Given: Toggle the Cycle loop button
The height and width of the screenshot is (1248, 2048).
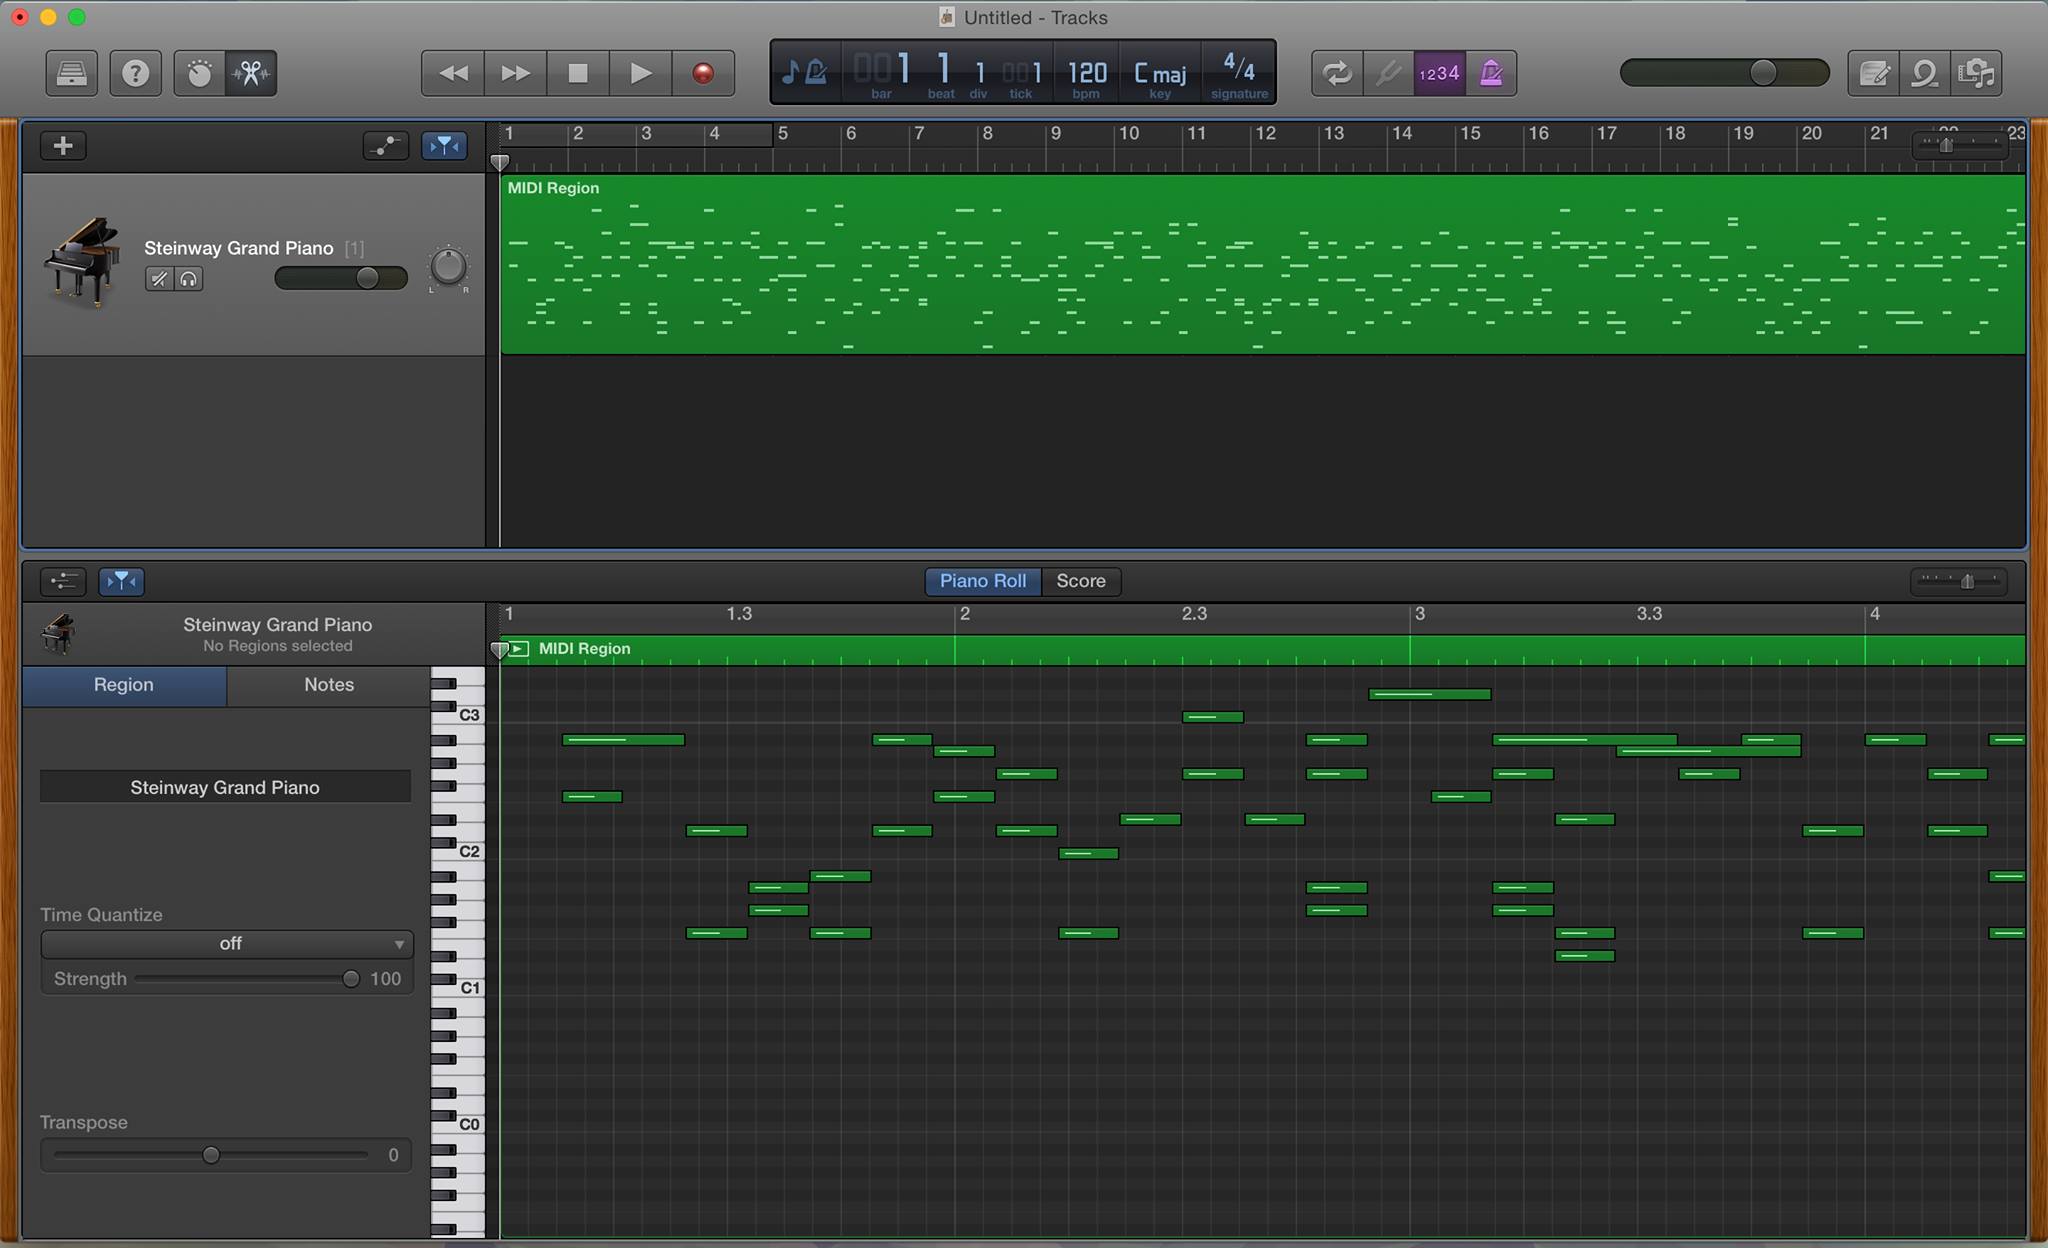Looking at the screenshot, I should 1337,73.
